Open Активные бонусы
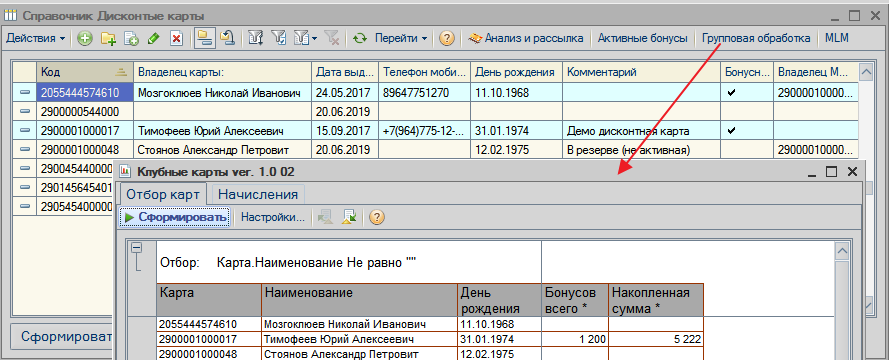The image size is (889, 360). pos(642,39)
